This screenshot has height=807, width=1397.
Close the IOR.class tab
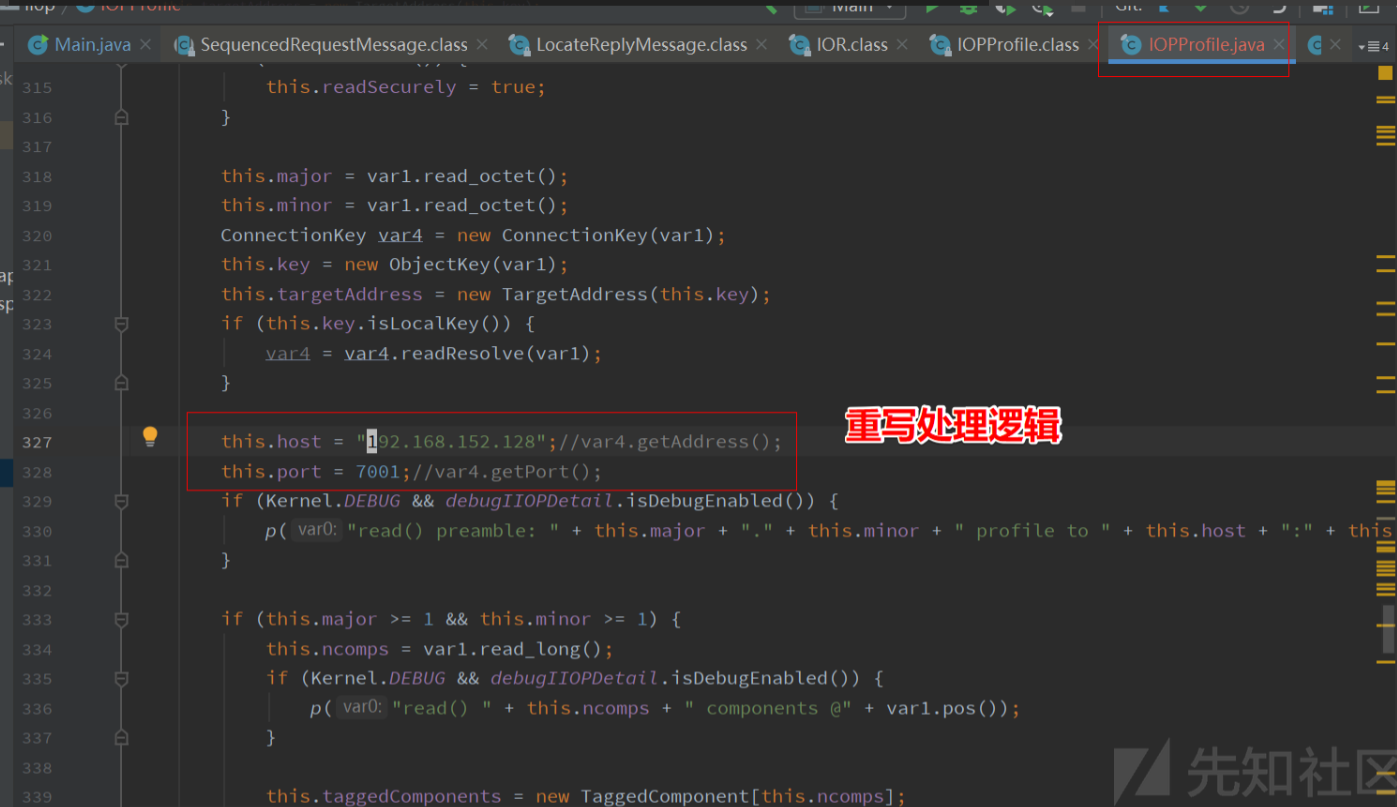(902, 45)
